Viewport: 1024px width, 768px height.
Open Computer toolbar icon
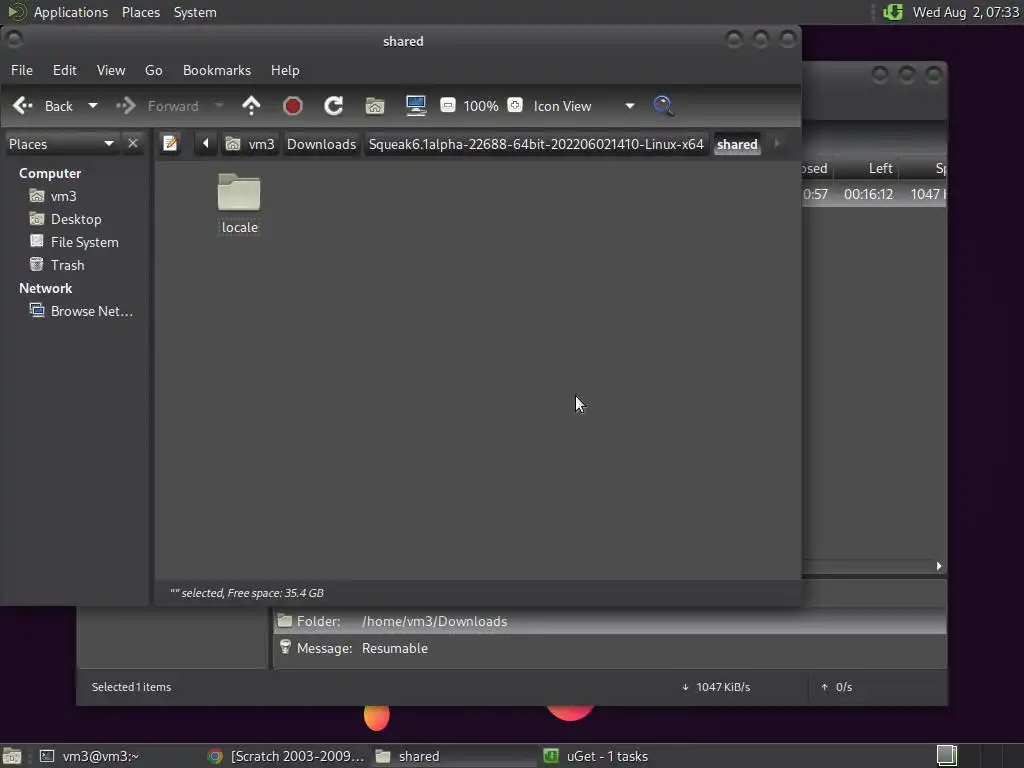[416, 106]
